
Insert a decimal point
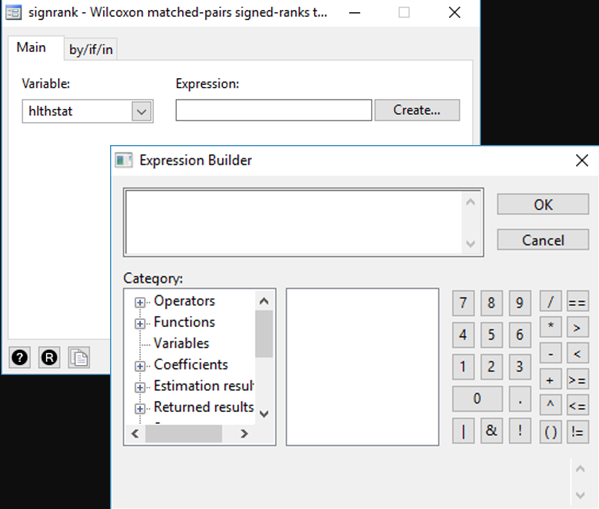tap(520, 399)
